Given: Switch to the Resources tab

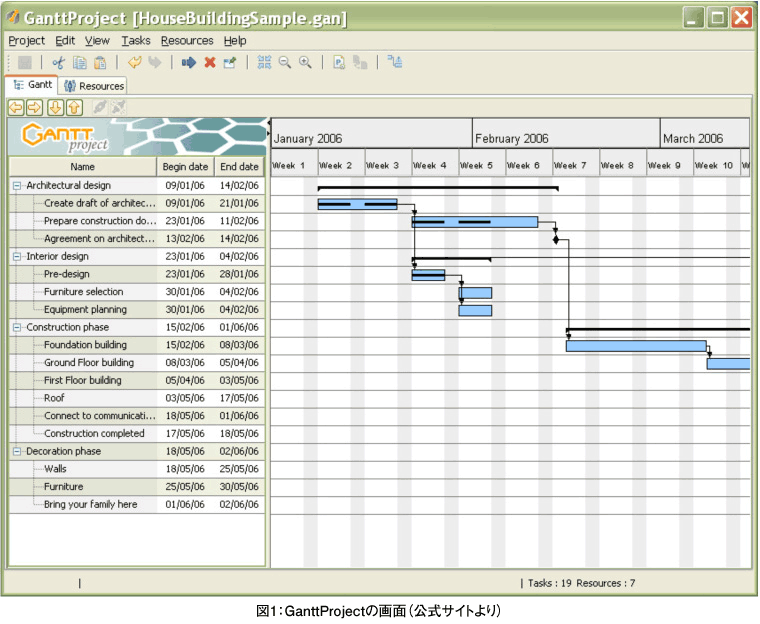Looking at the screenshot, I should [94, 86].
